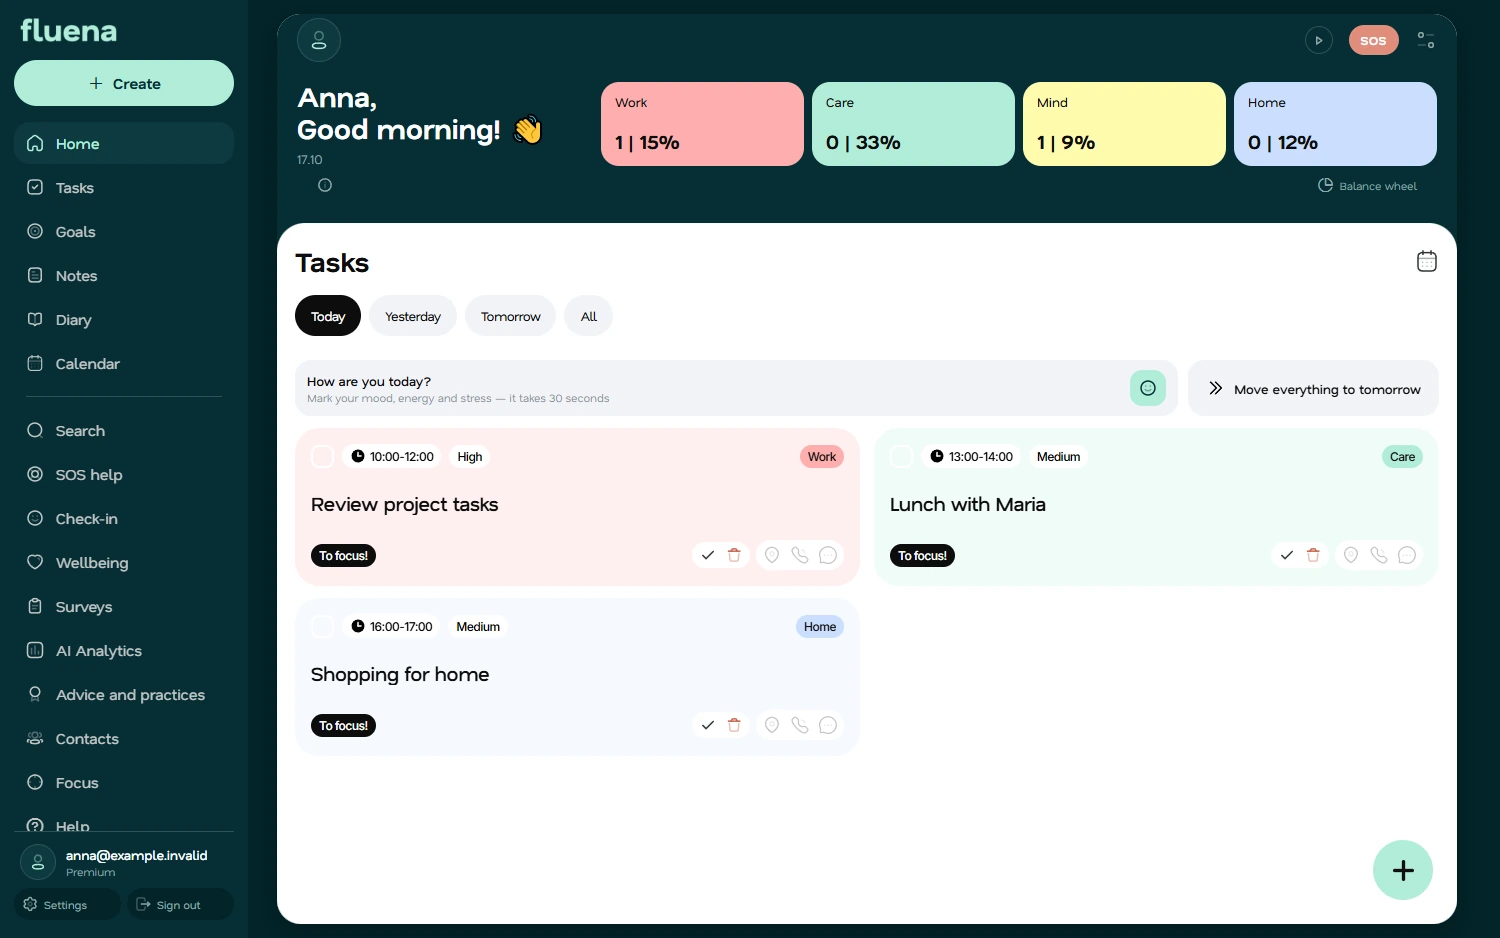This screenshot has height=938, width=1500.
Task: Show All tasks tab
Action: tap(589, 316)
